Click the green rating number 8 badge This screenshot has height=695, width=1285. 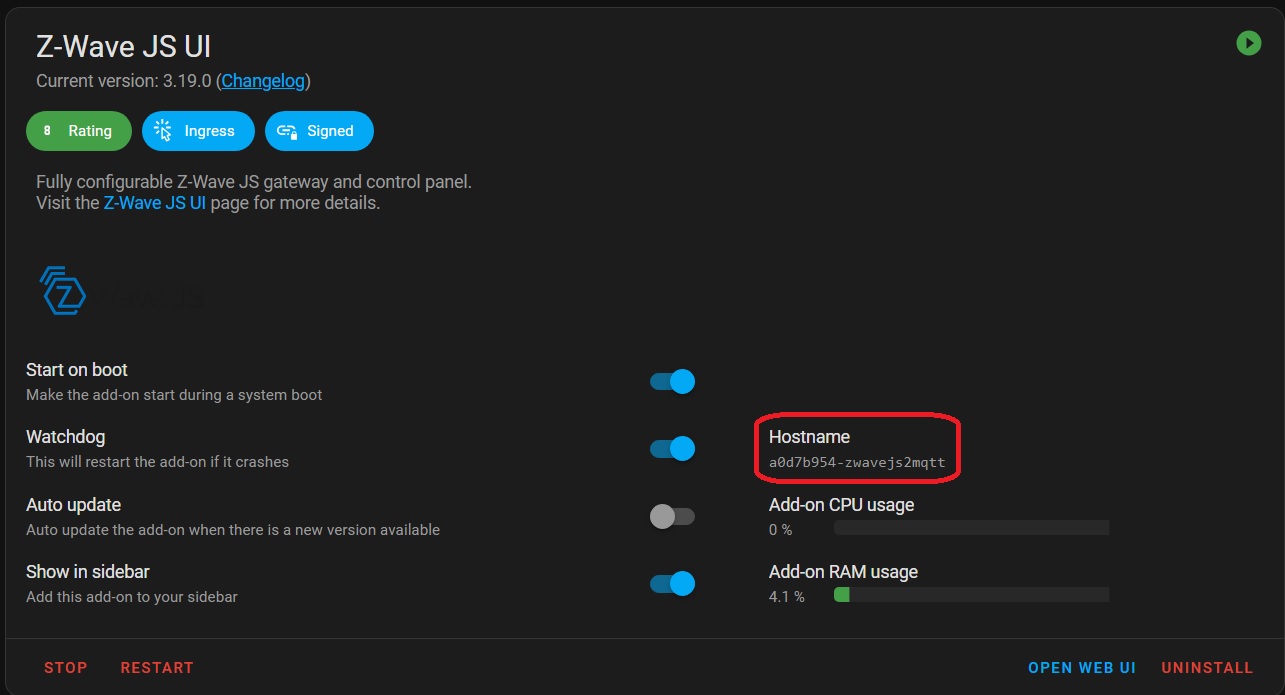click(x=47, y=131)
